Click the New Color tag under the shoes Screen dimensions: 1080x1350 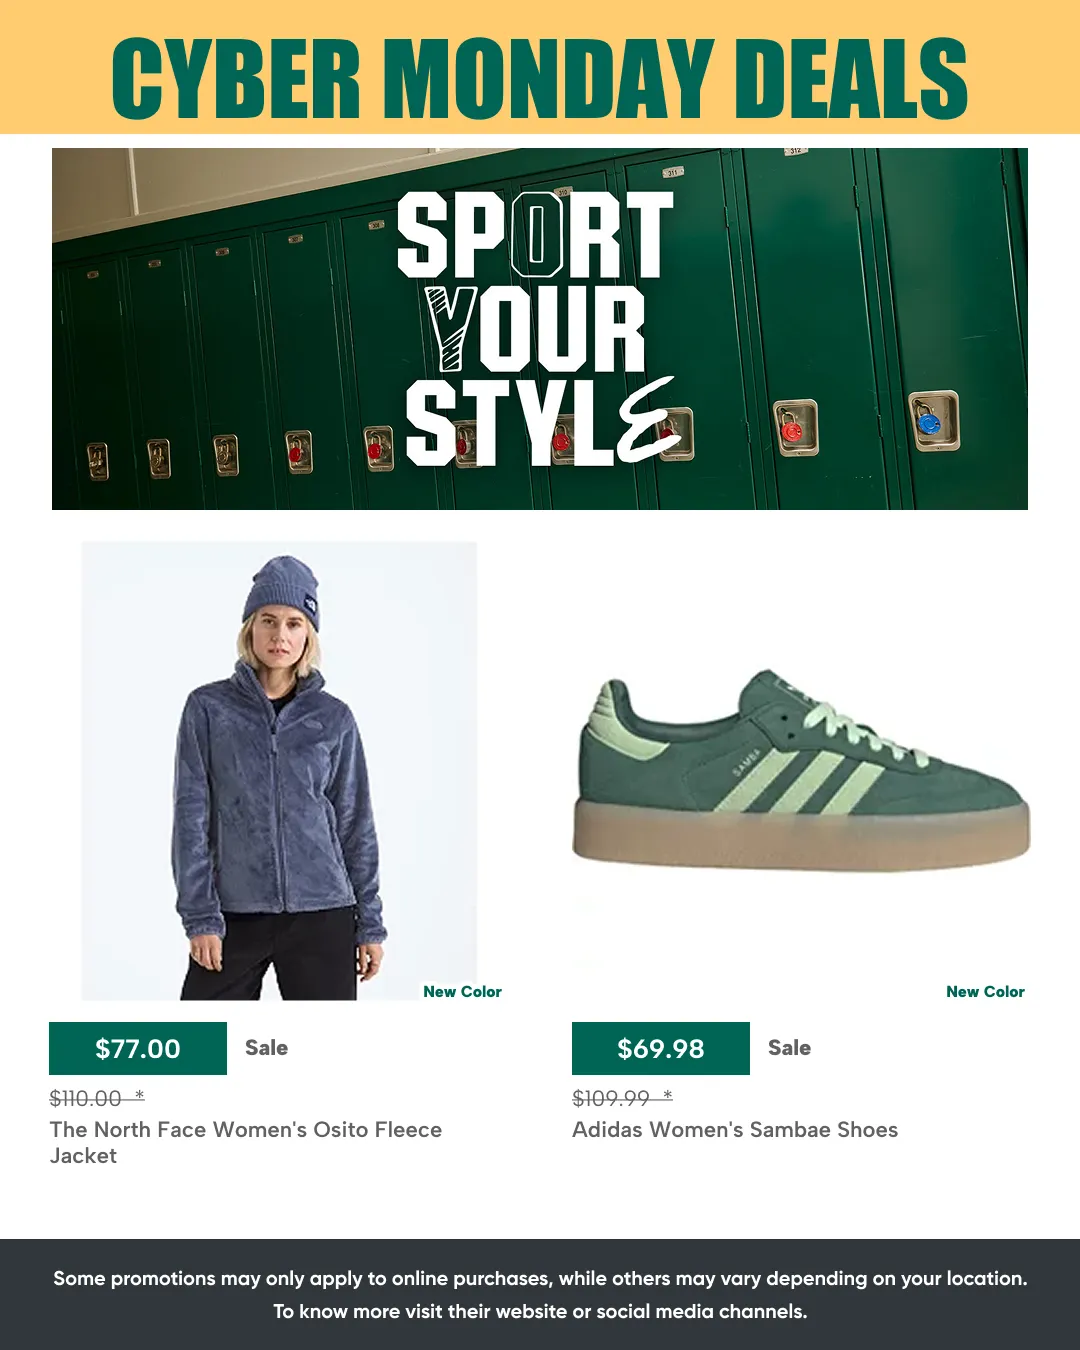[x=985, y=992]
